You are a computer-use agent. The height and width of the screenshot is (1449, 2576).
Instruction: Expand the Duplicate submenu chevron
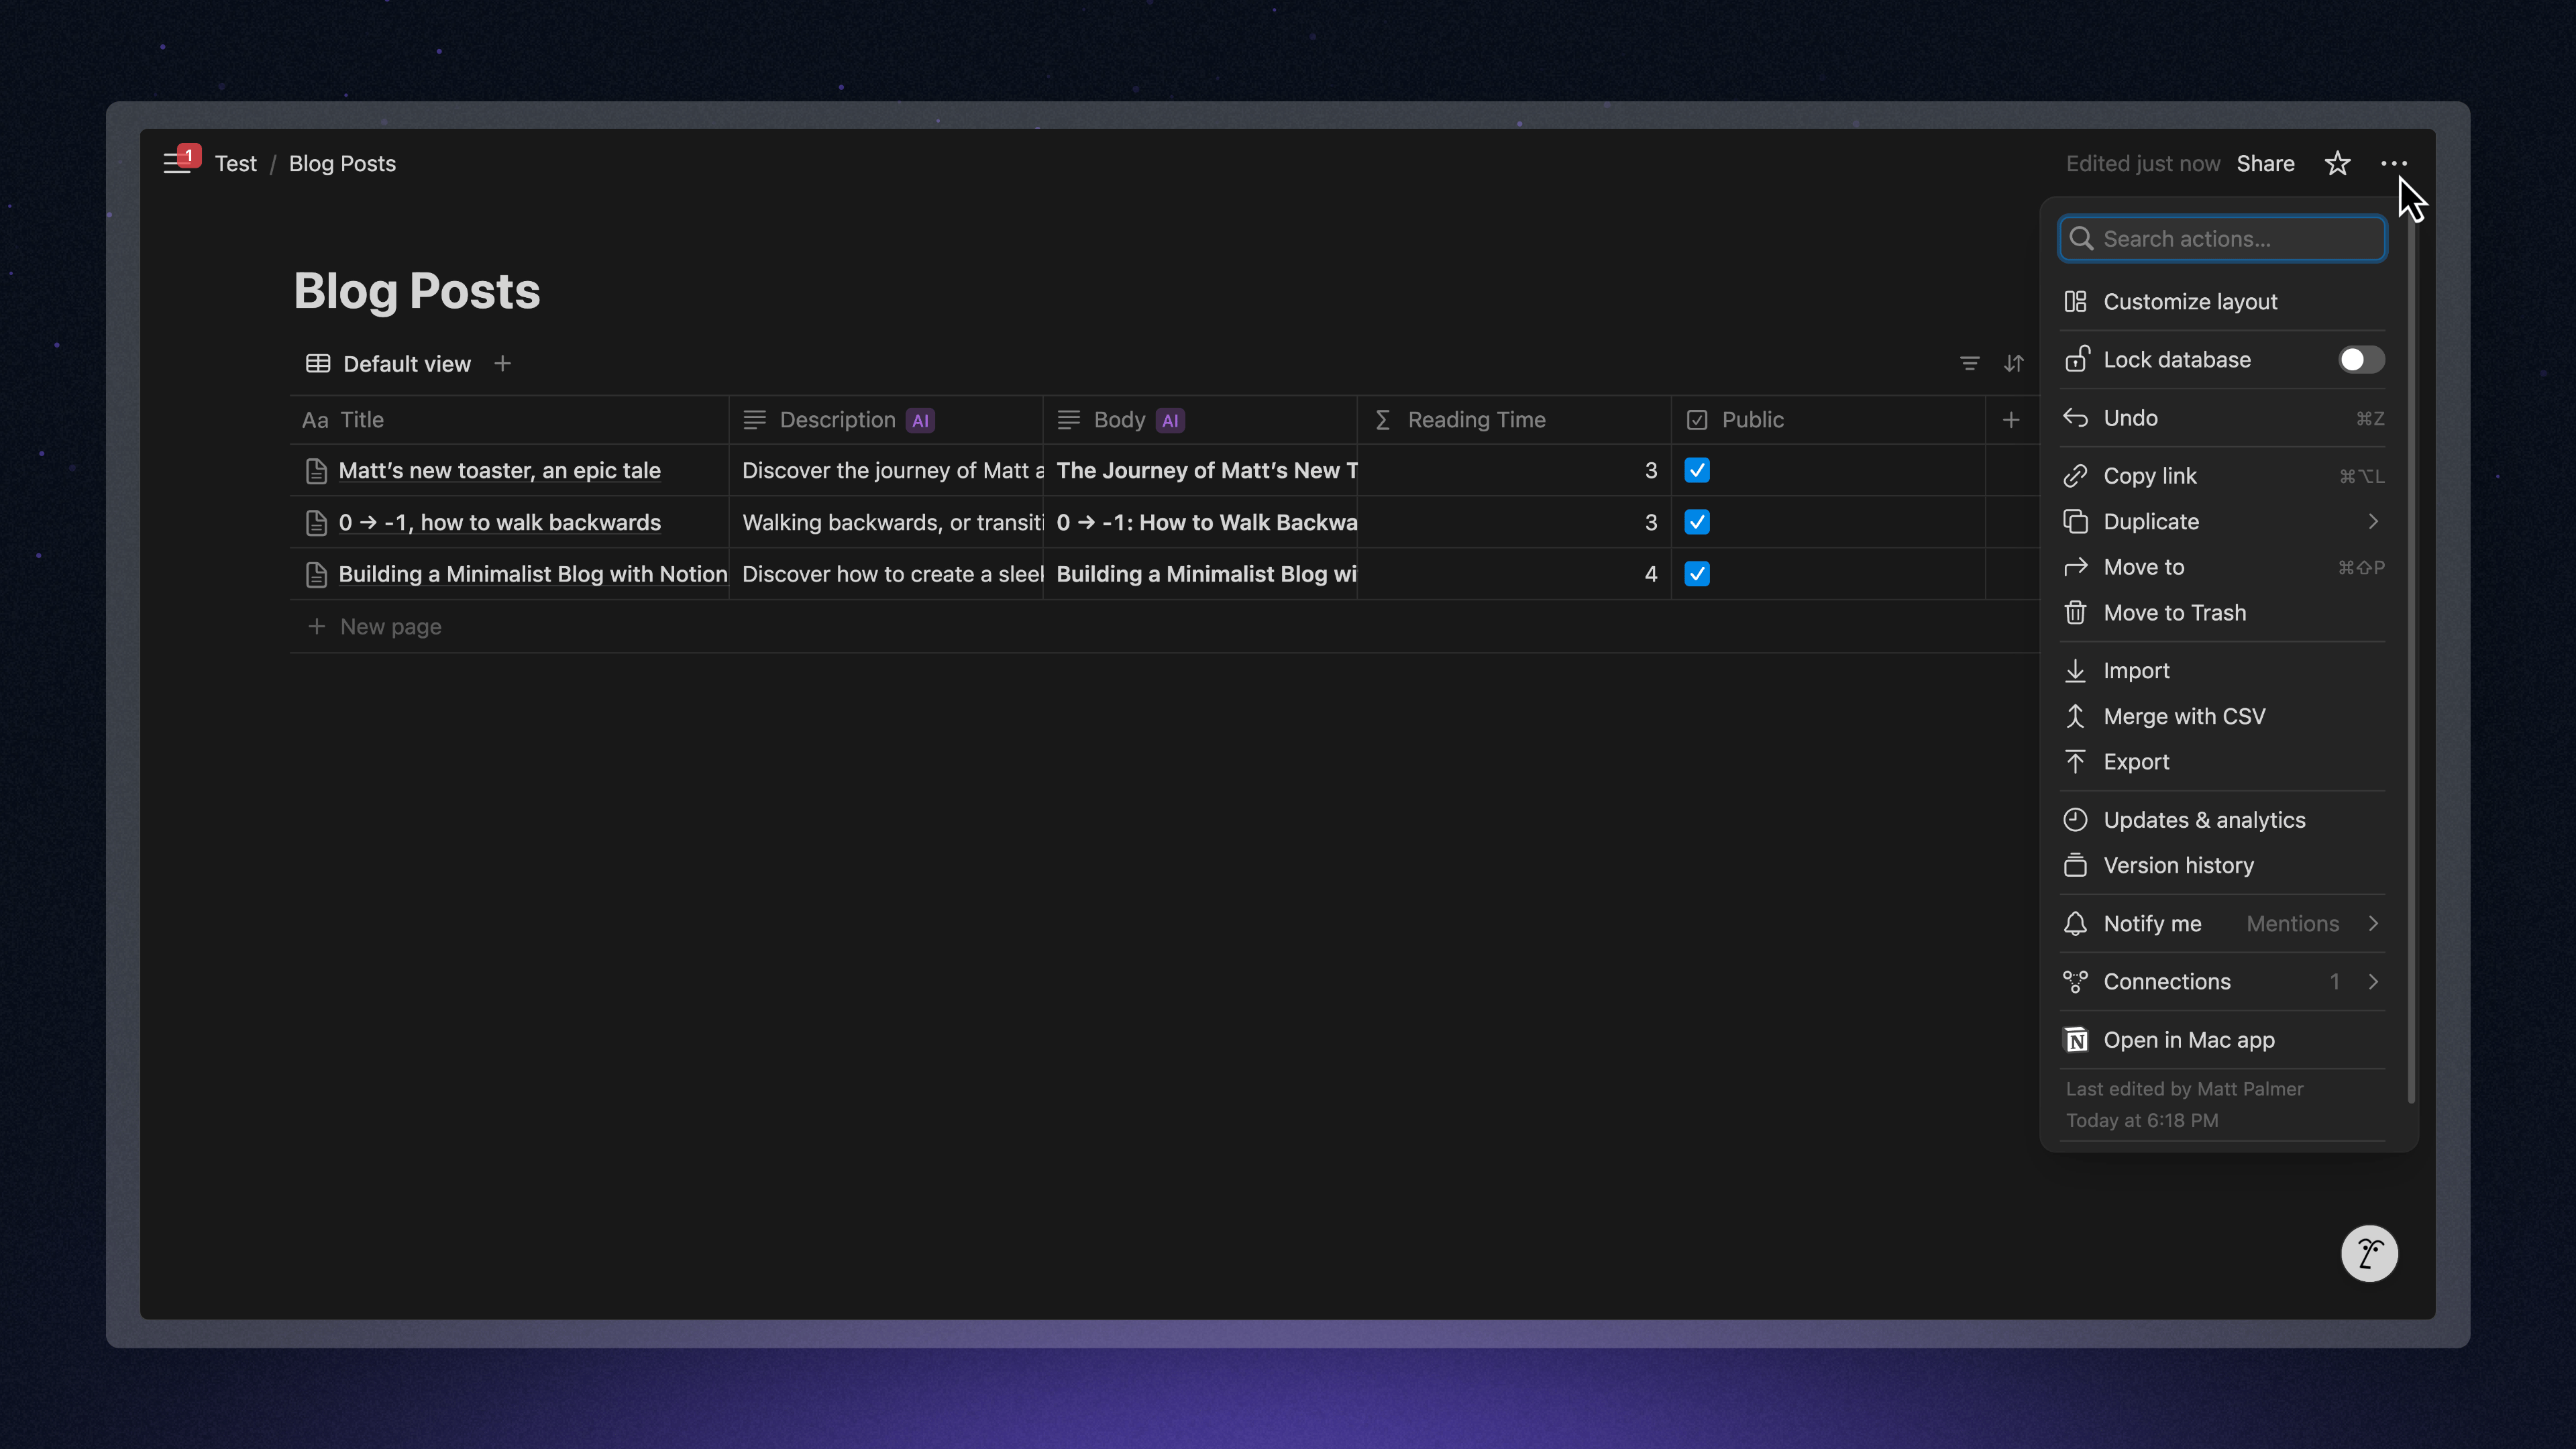tap(2373, 521)
